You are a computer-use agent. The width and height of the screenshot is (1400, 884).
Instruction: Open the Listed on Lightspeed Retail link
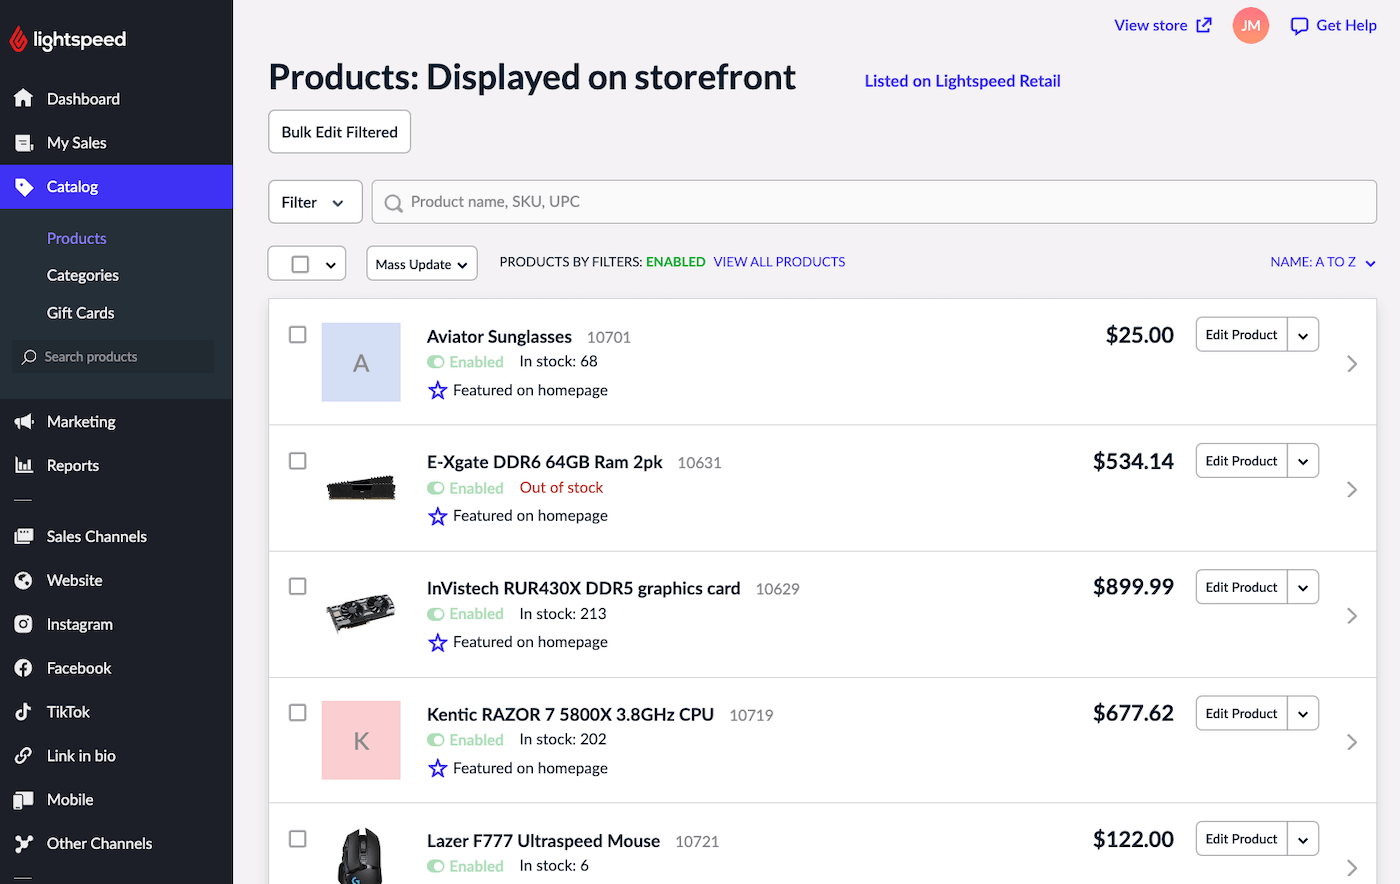[x=962, y=81]
